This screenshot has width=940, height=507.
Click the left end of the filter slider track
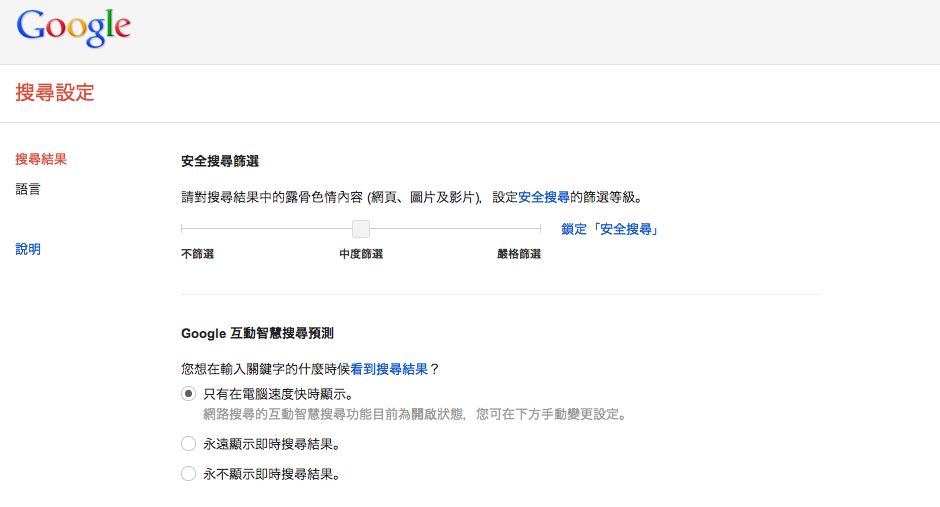pyautogui.click(x=183, y=229)
